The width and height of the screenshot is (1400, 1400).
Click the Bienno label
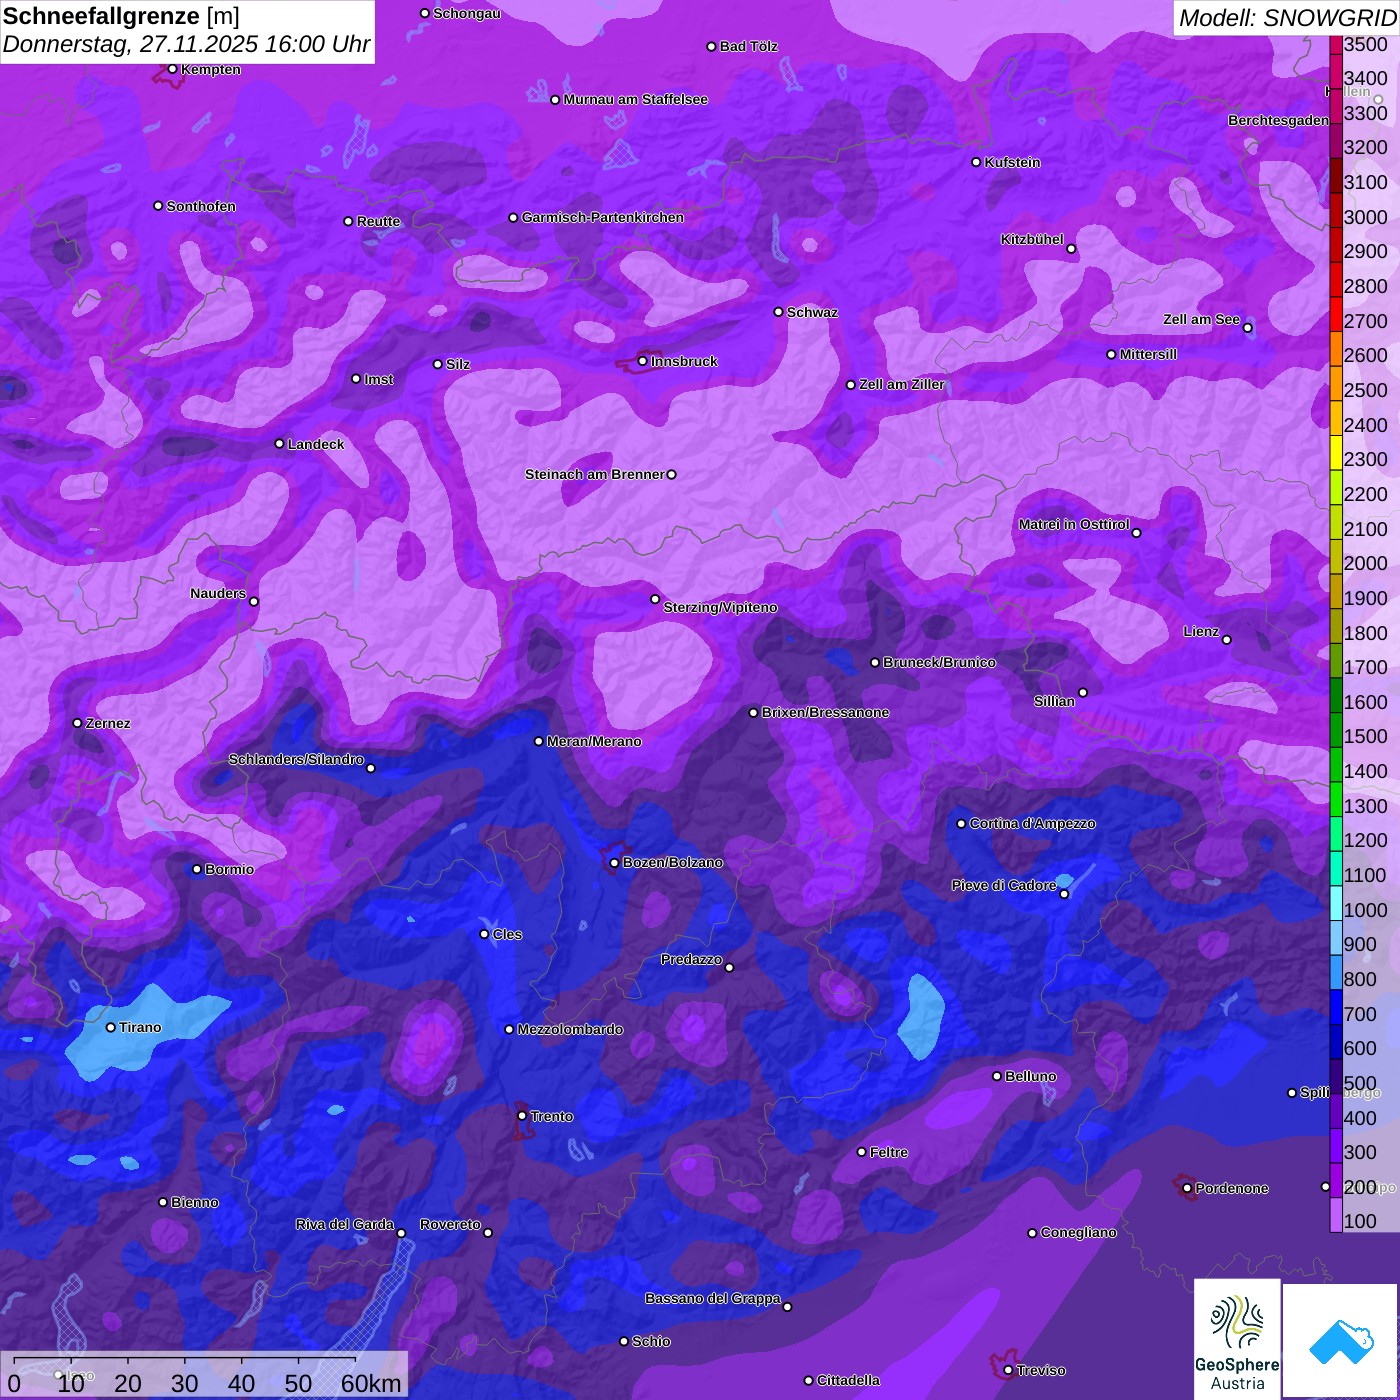(194, 1202)
